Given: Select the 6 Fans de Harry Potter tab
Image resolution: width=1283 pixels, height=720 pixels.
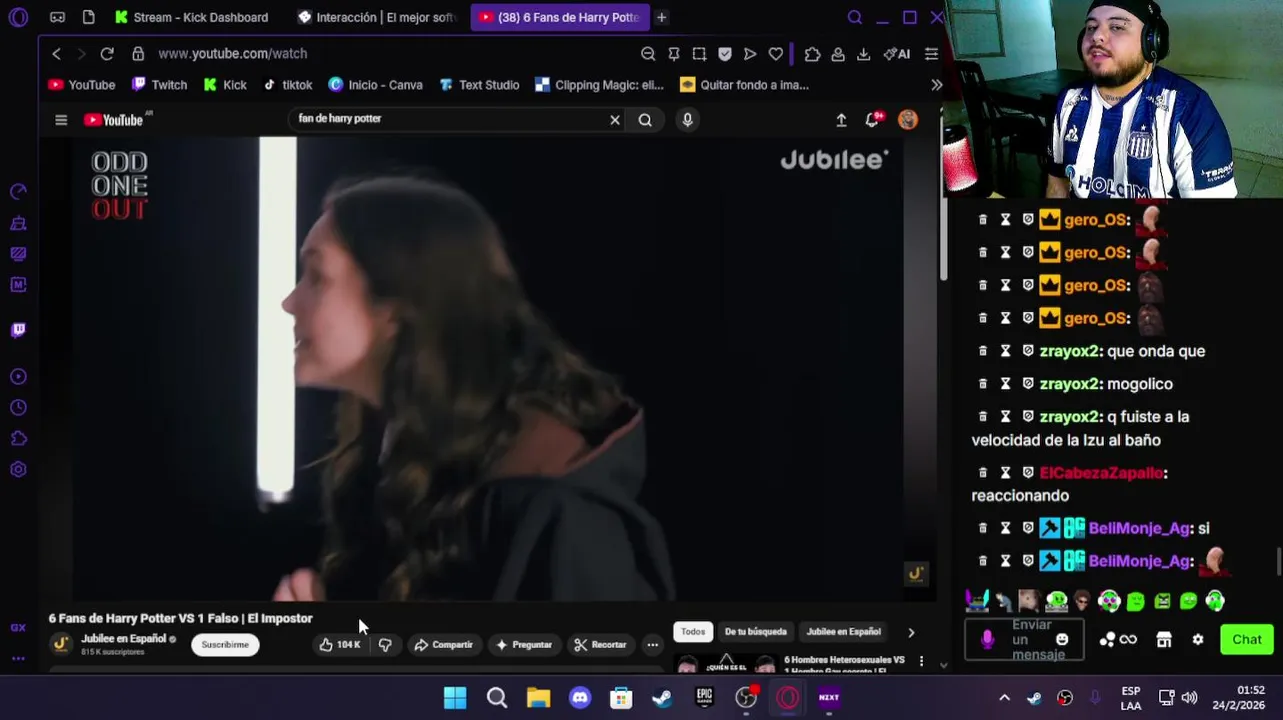Looking at the screenshot, I should 559,17.
